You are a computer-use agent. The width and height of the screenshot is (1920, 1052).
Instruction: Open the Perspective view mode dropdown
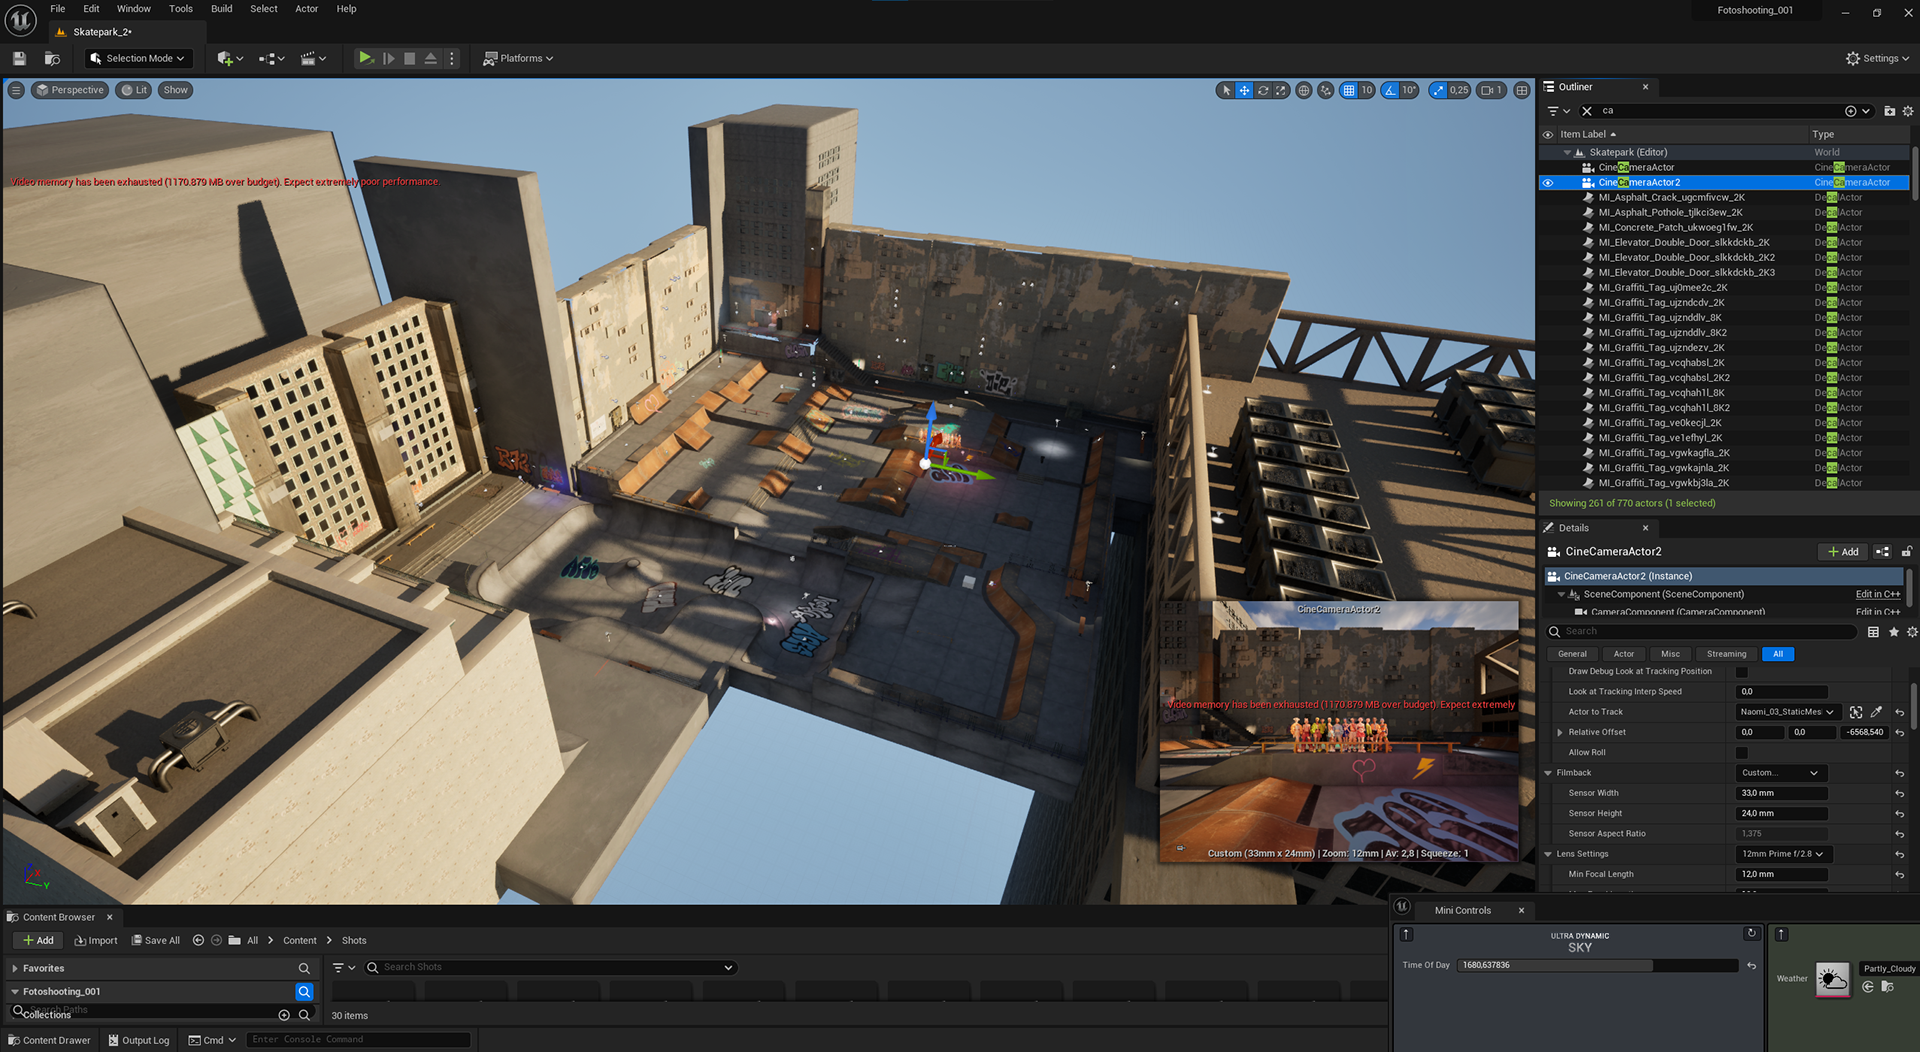pos(69,90)
